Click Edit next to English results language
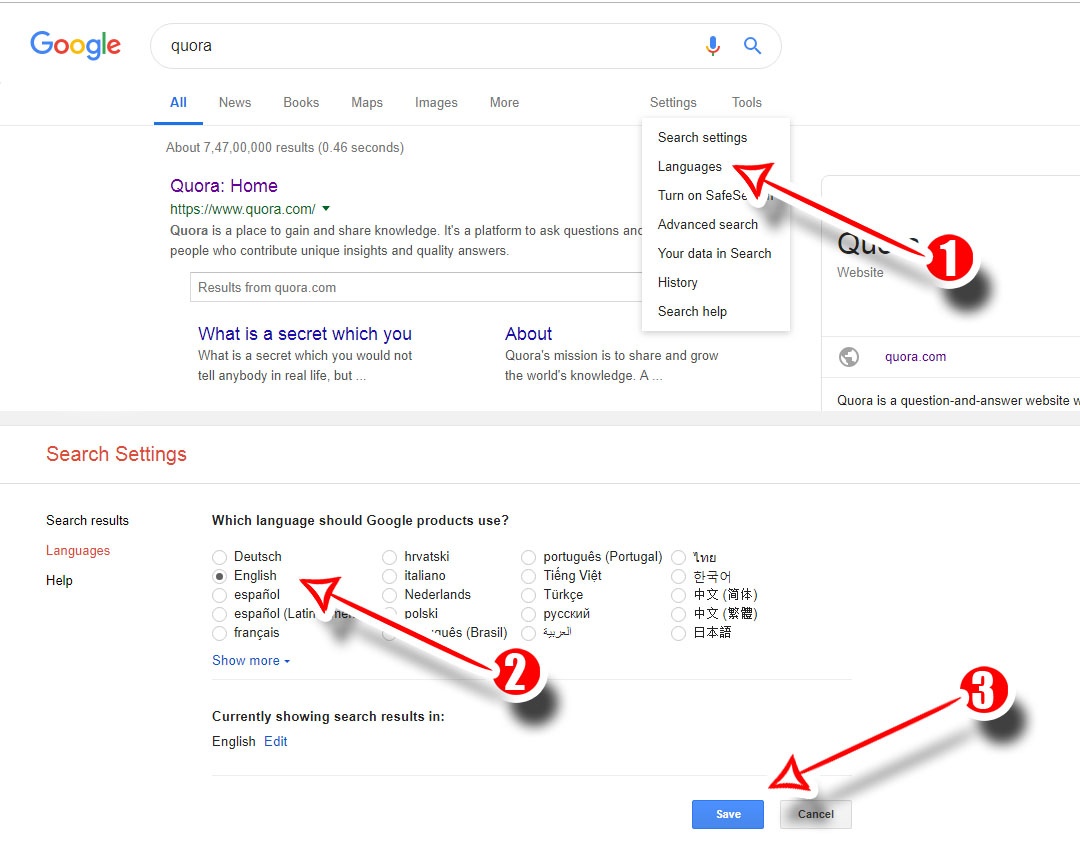 click(x=276, y=742)
